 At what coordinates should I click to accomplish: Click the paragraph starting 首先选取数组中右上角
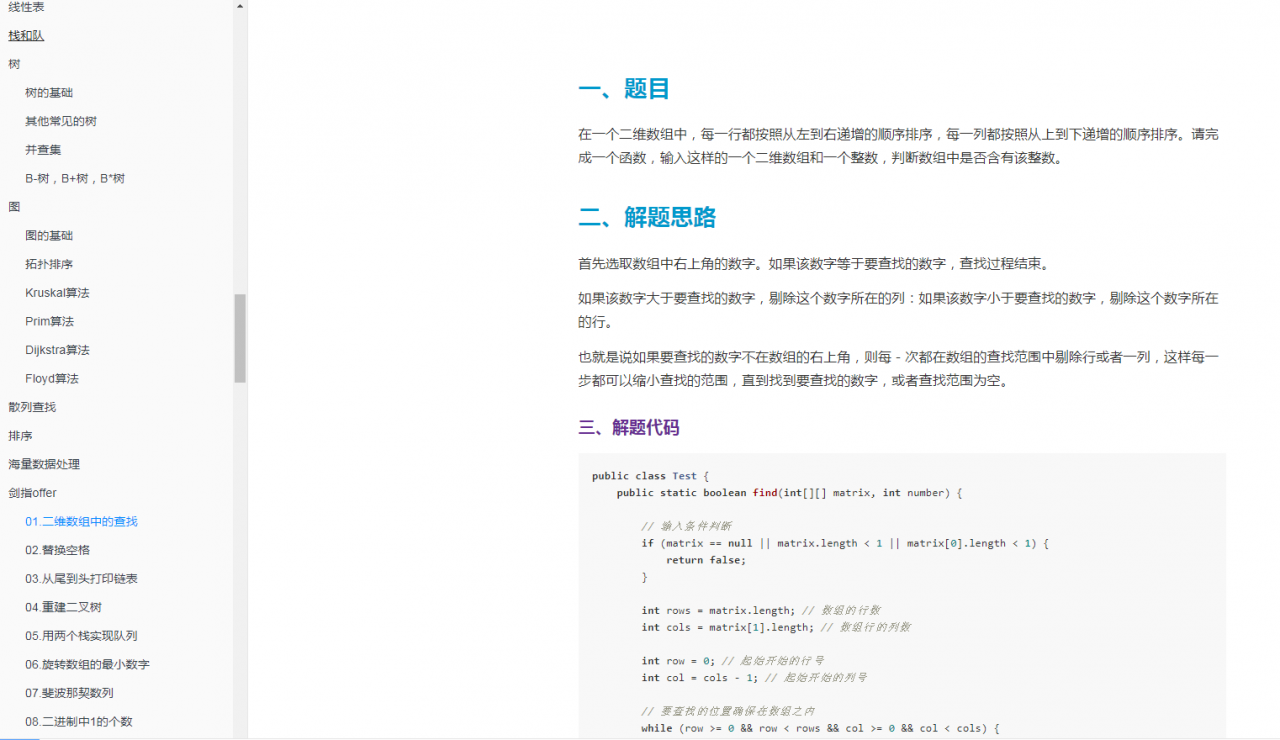tap(814, 264)
